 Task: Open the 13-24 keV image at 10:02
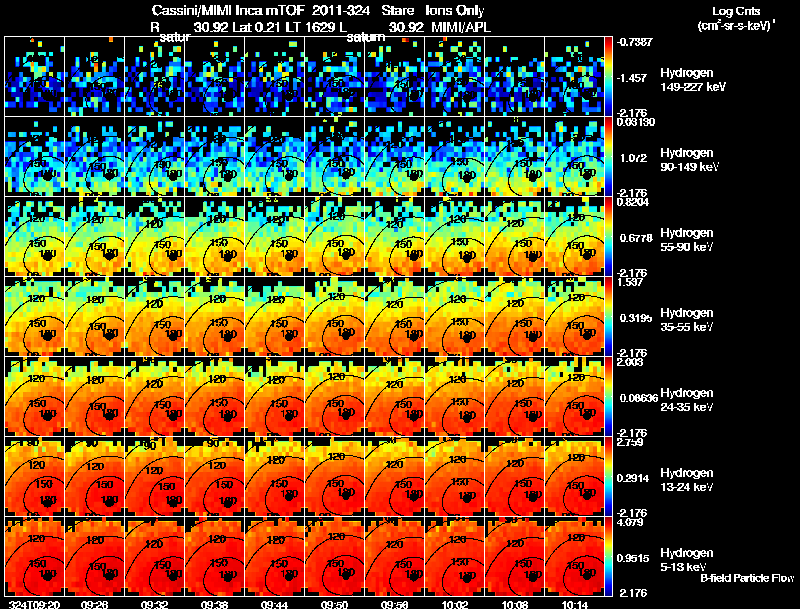click(455, 477)
